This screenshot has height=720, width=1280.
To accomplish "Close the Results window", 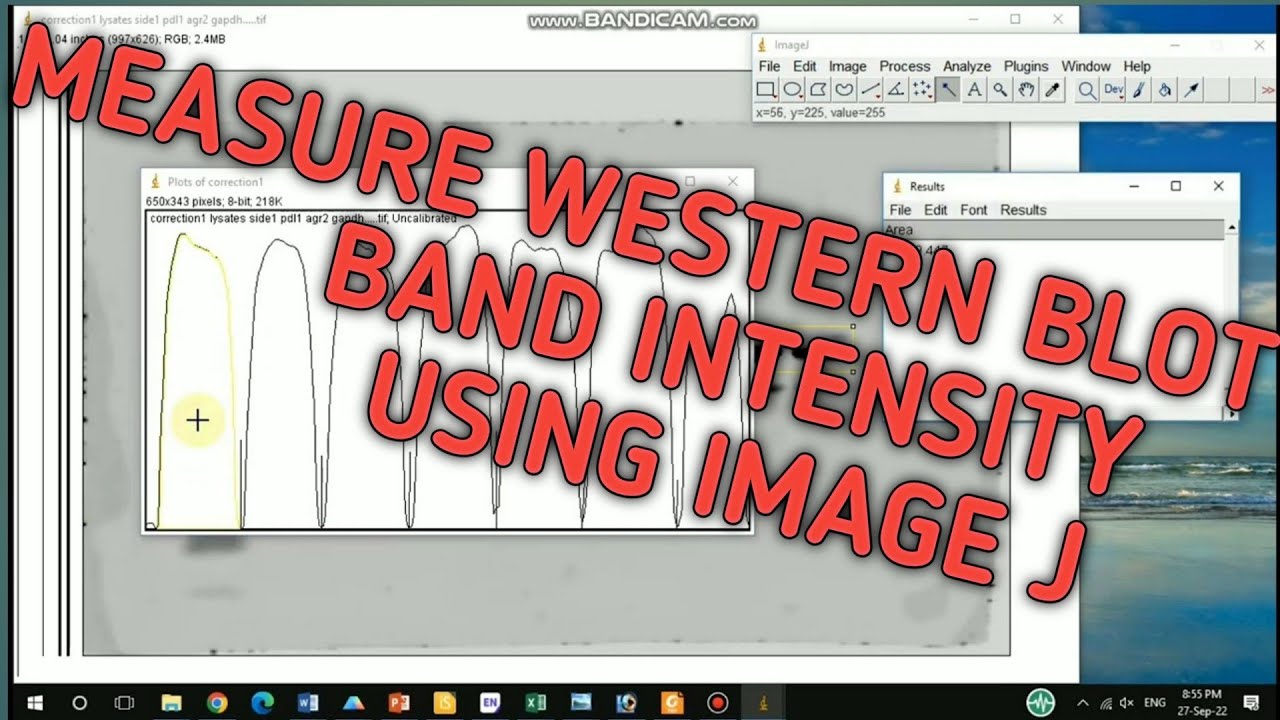I will point(1218,186).
